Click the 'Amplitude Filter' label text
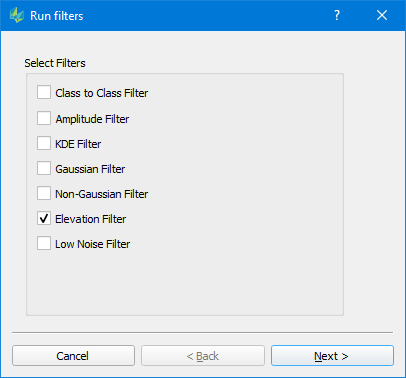The height and width of the screenshot is (378, 406). click(x=92, y=119)
